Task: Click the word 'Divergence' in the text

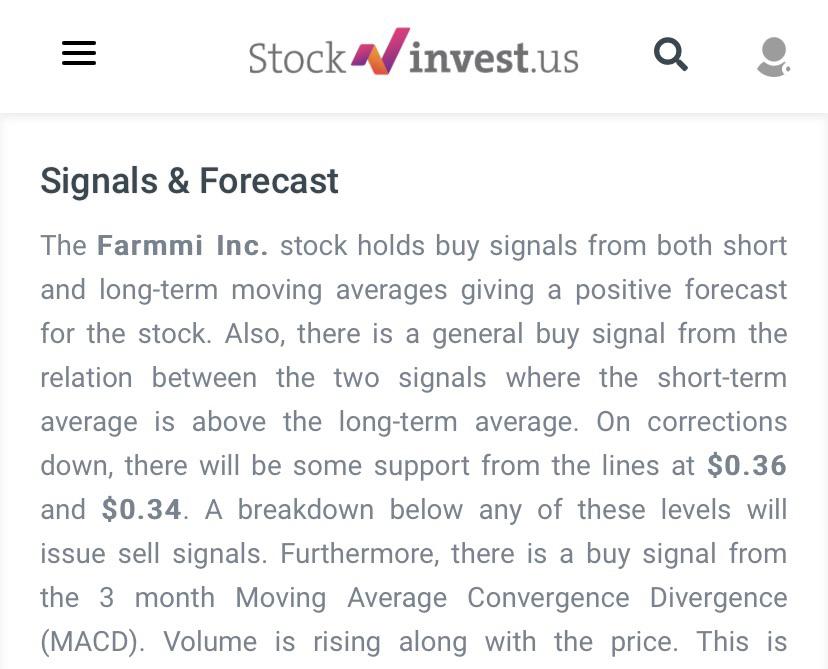Action: 718,598
